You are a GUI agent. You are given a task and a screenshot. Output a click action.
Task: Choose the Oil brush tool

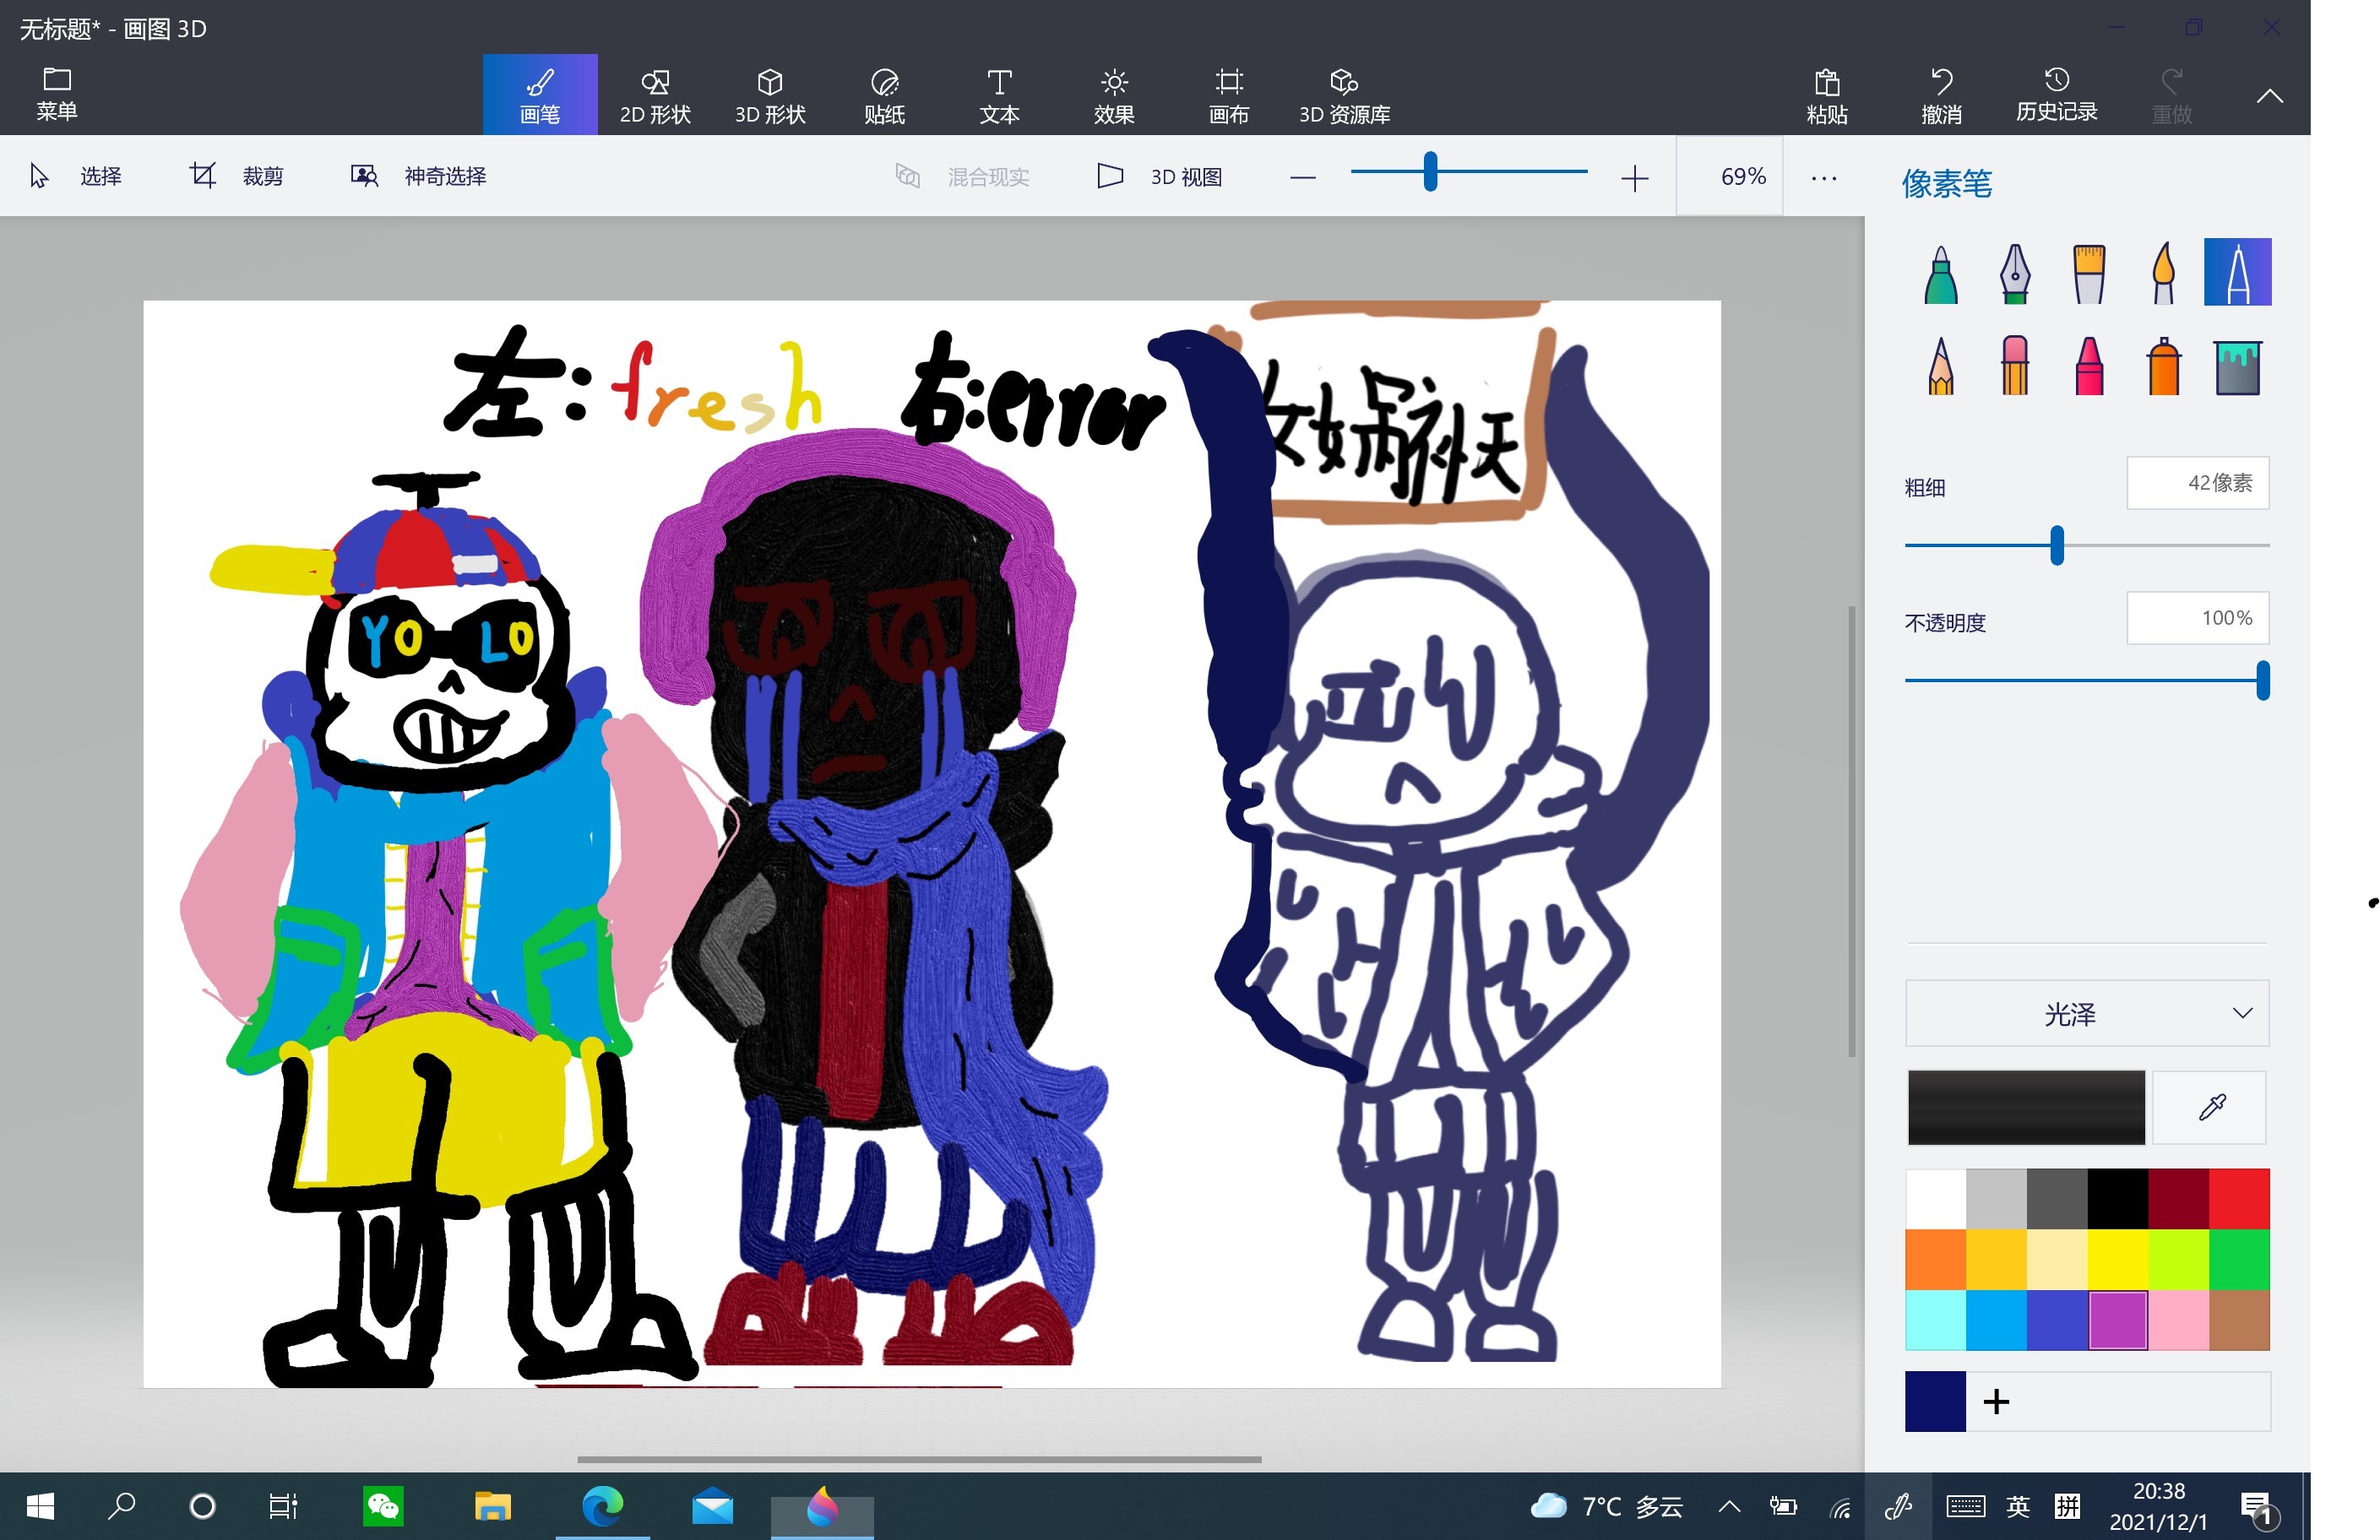point(2089,273)
